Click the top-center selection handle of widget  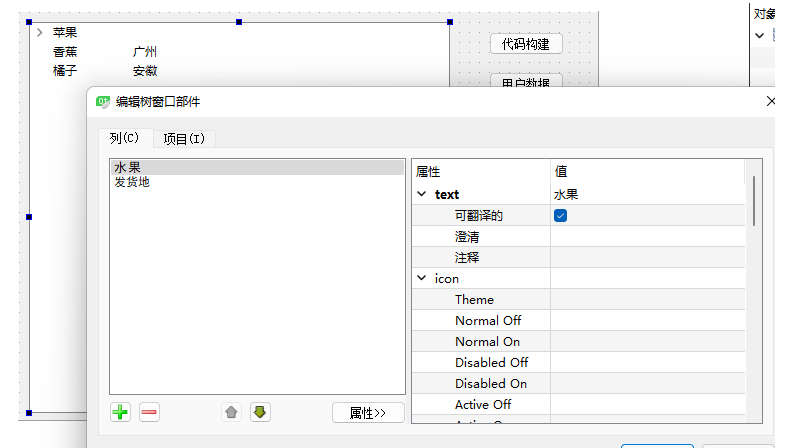coord(239,22)
